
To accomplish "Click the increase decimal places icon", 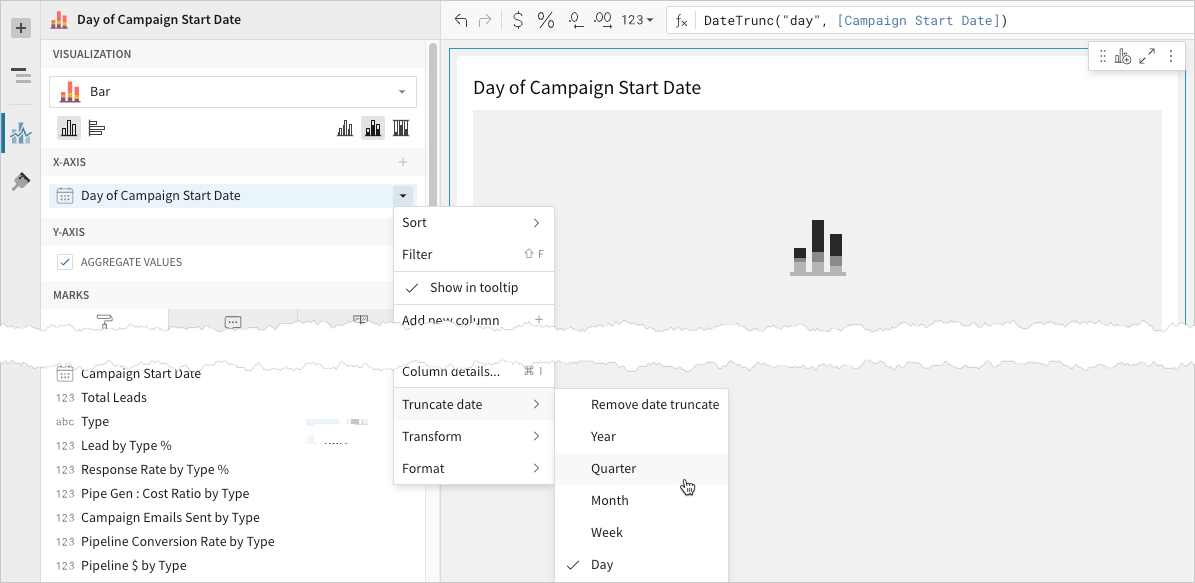I will coord(603,20).
